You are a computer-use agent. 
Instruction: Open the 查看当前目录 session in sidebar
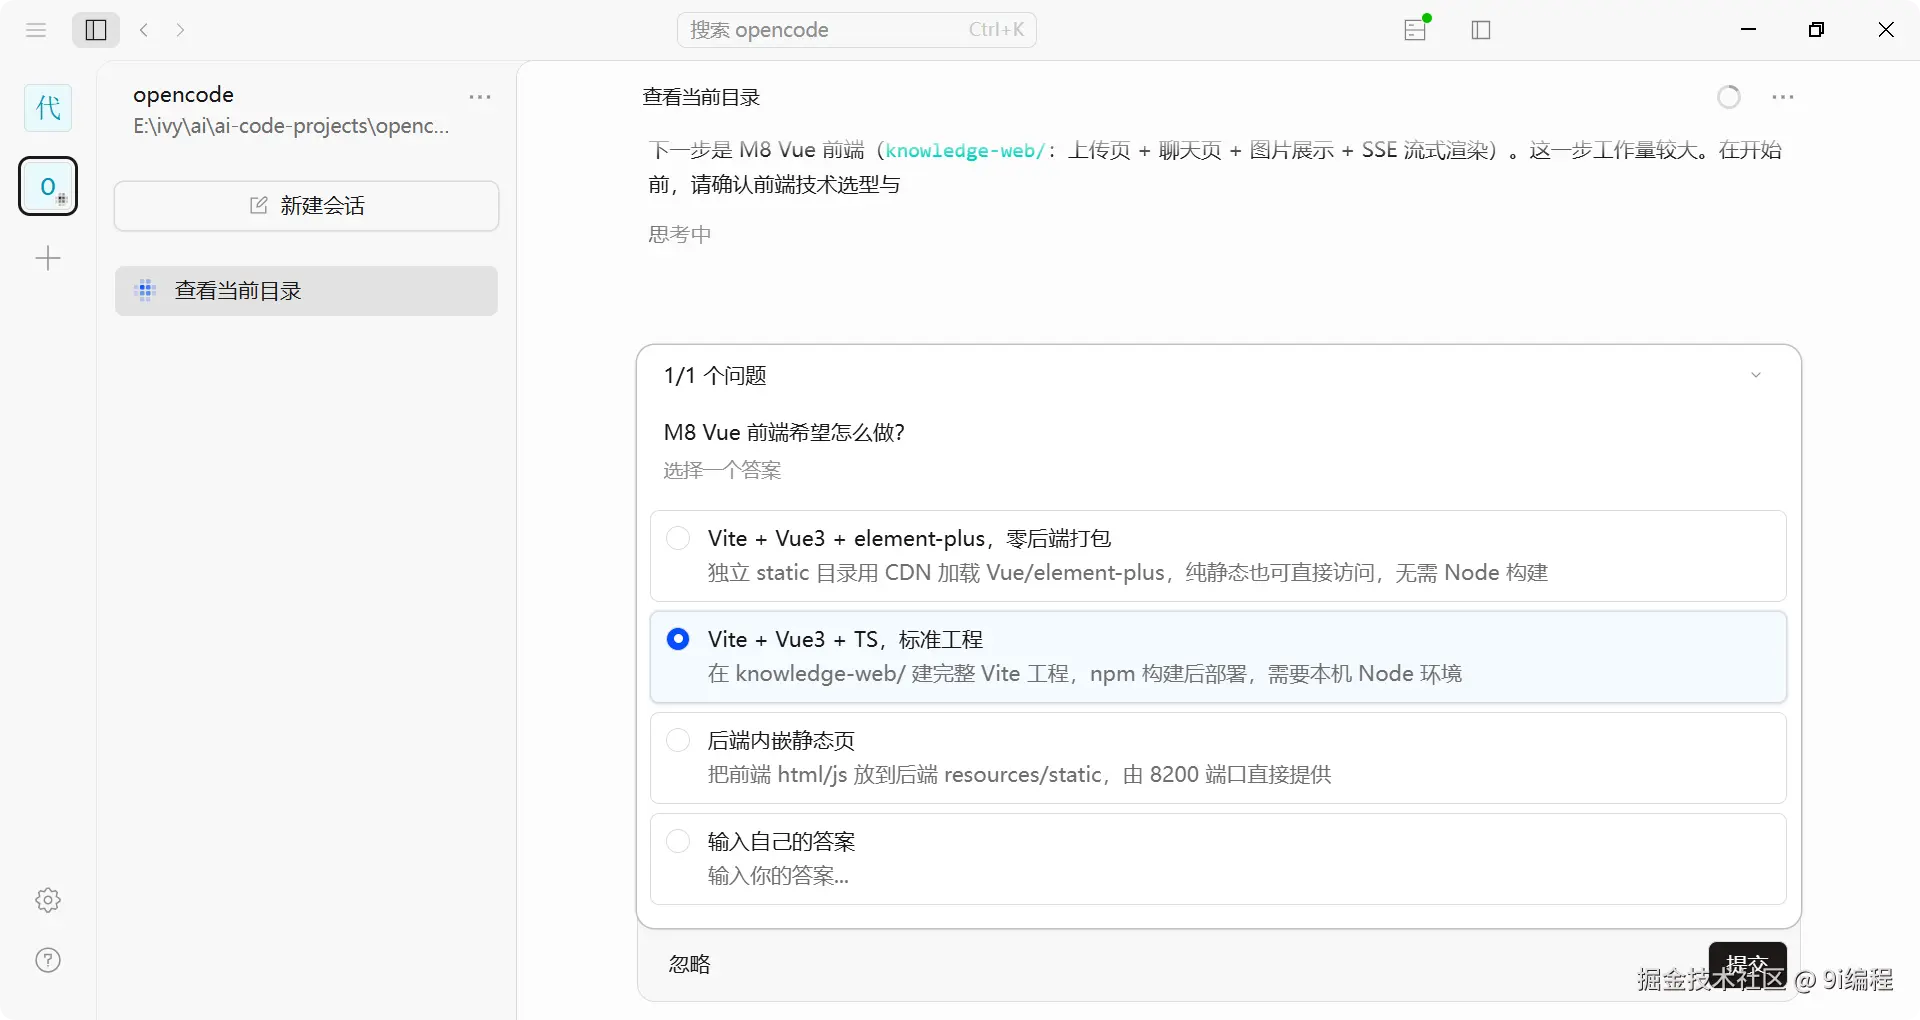[306, 291]
